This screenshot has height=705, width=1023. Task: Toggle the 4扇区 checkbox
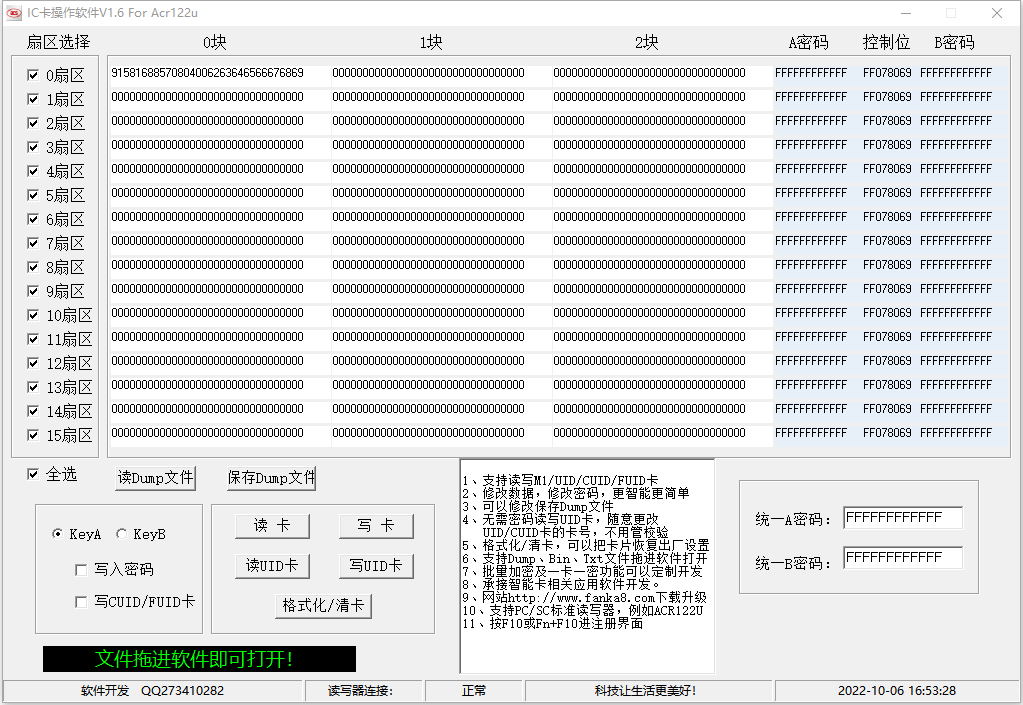point(33,171)
